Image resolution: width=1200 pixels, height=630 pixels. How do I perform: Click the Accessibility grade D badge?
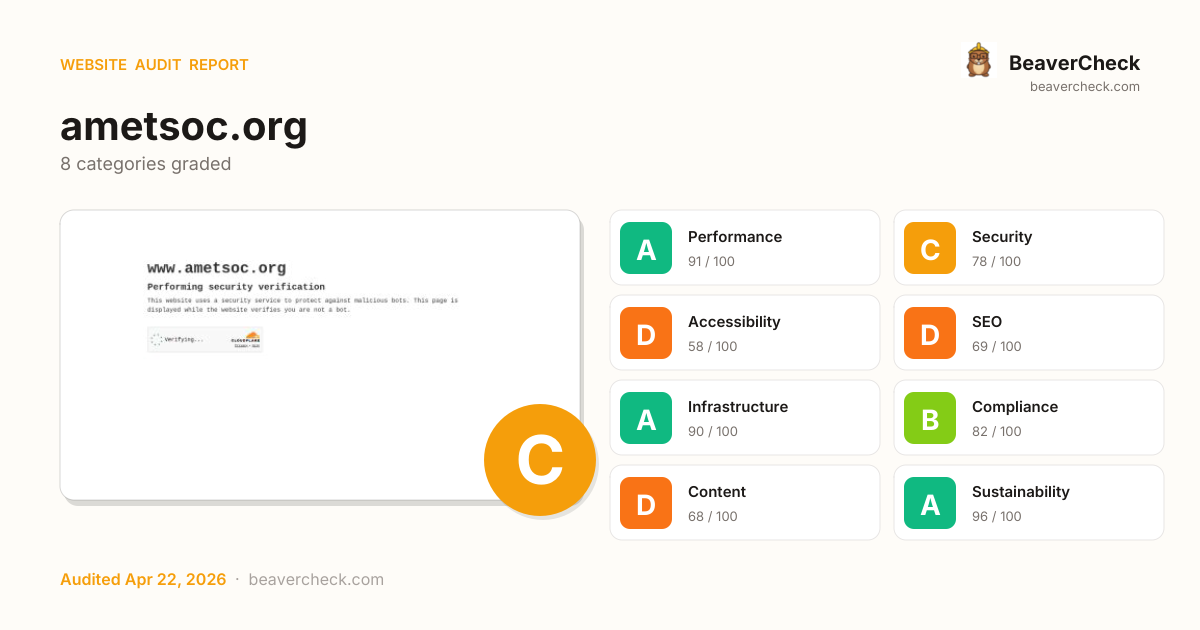click(x=646, y=333)
